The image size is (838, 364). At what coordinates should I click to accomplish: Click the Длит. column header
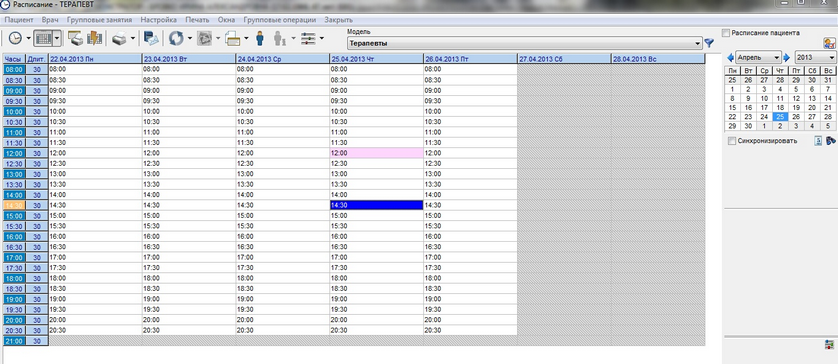click(37, 59)
